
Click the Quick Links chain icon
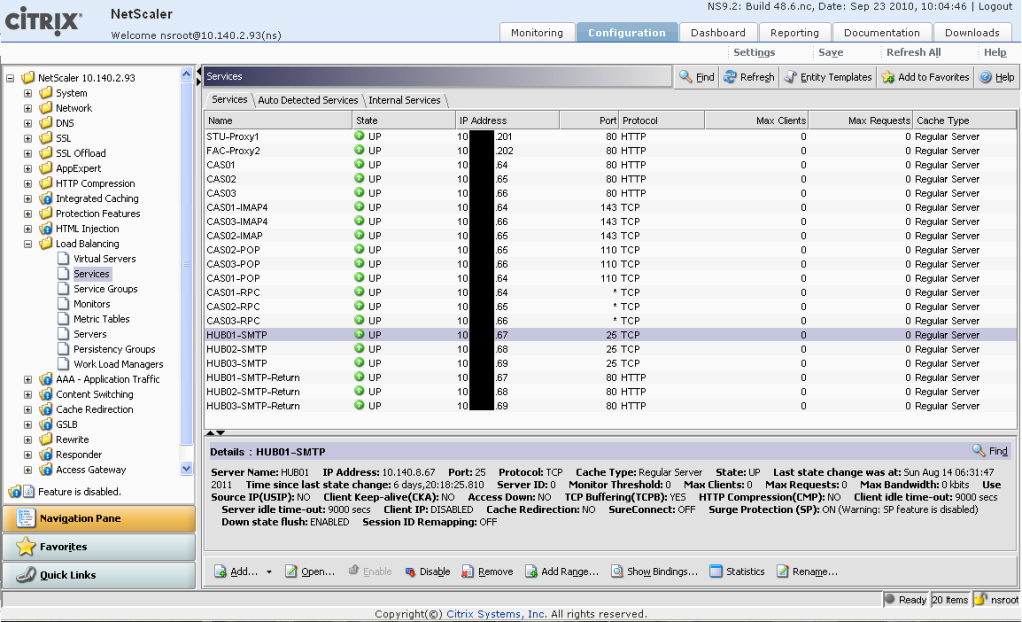coord(25,574)
